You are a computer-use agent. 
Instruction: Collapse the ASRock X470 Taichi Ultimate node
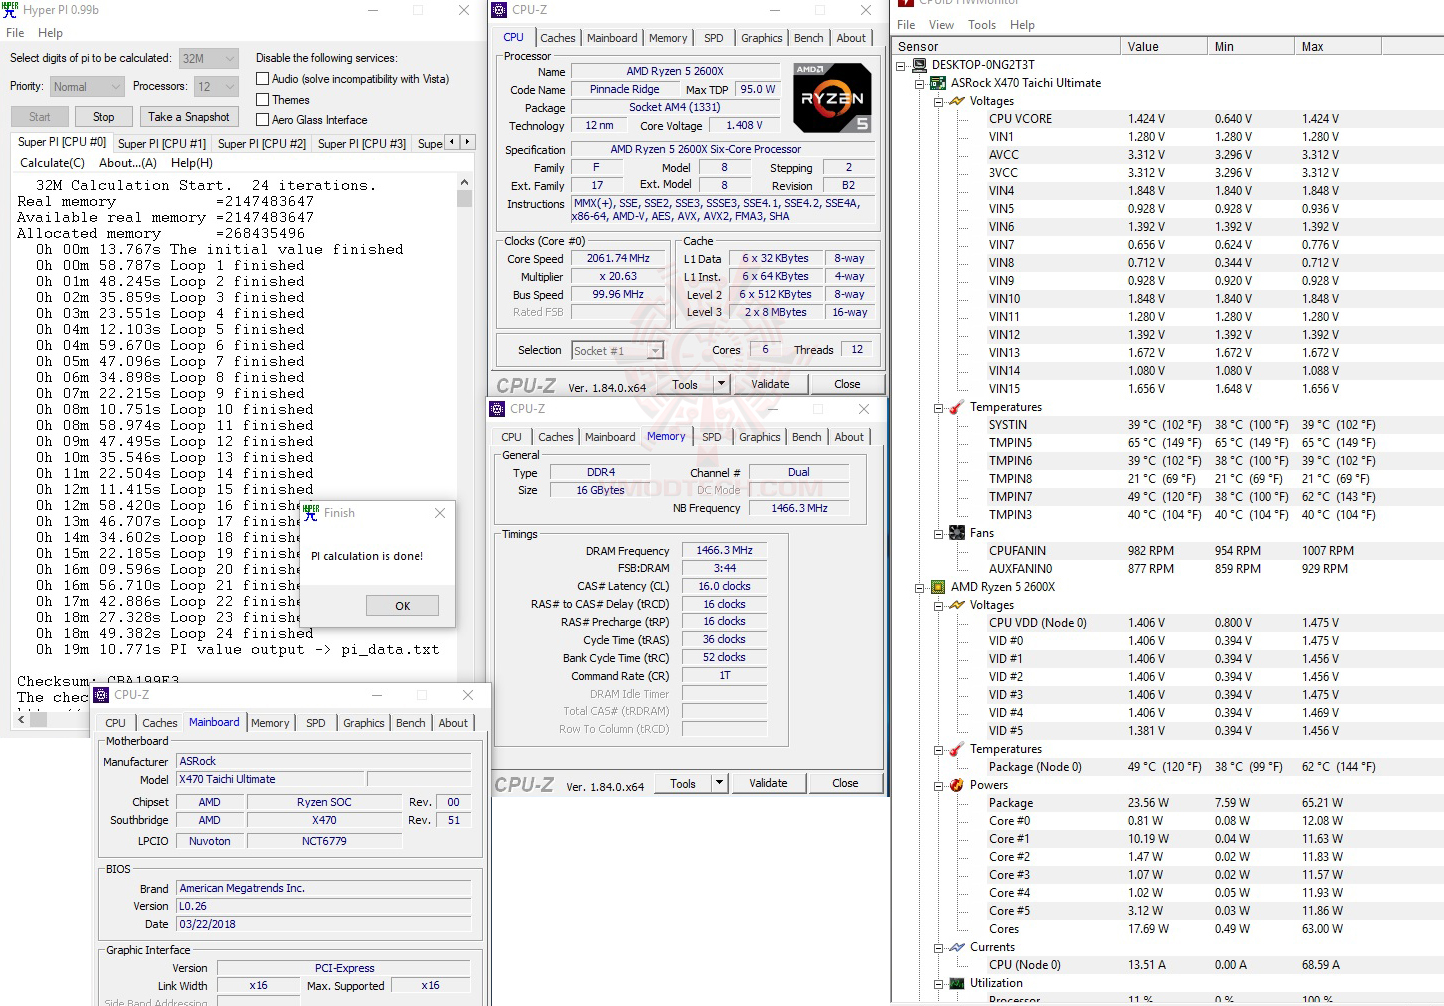click(x=920, y=84)
